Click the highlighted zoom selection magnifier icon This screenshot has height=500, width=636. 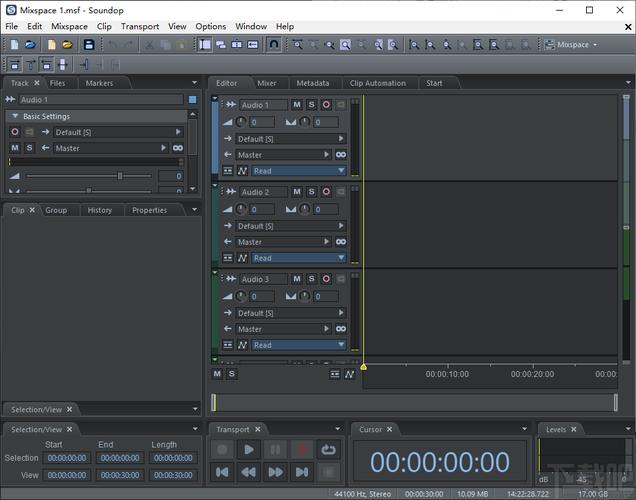point(345,45)
